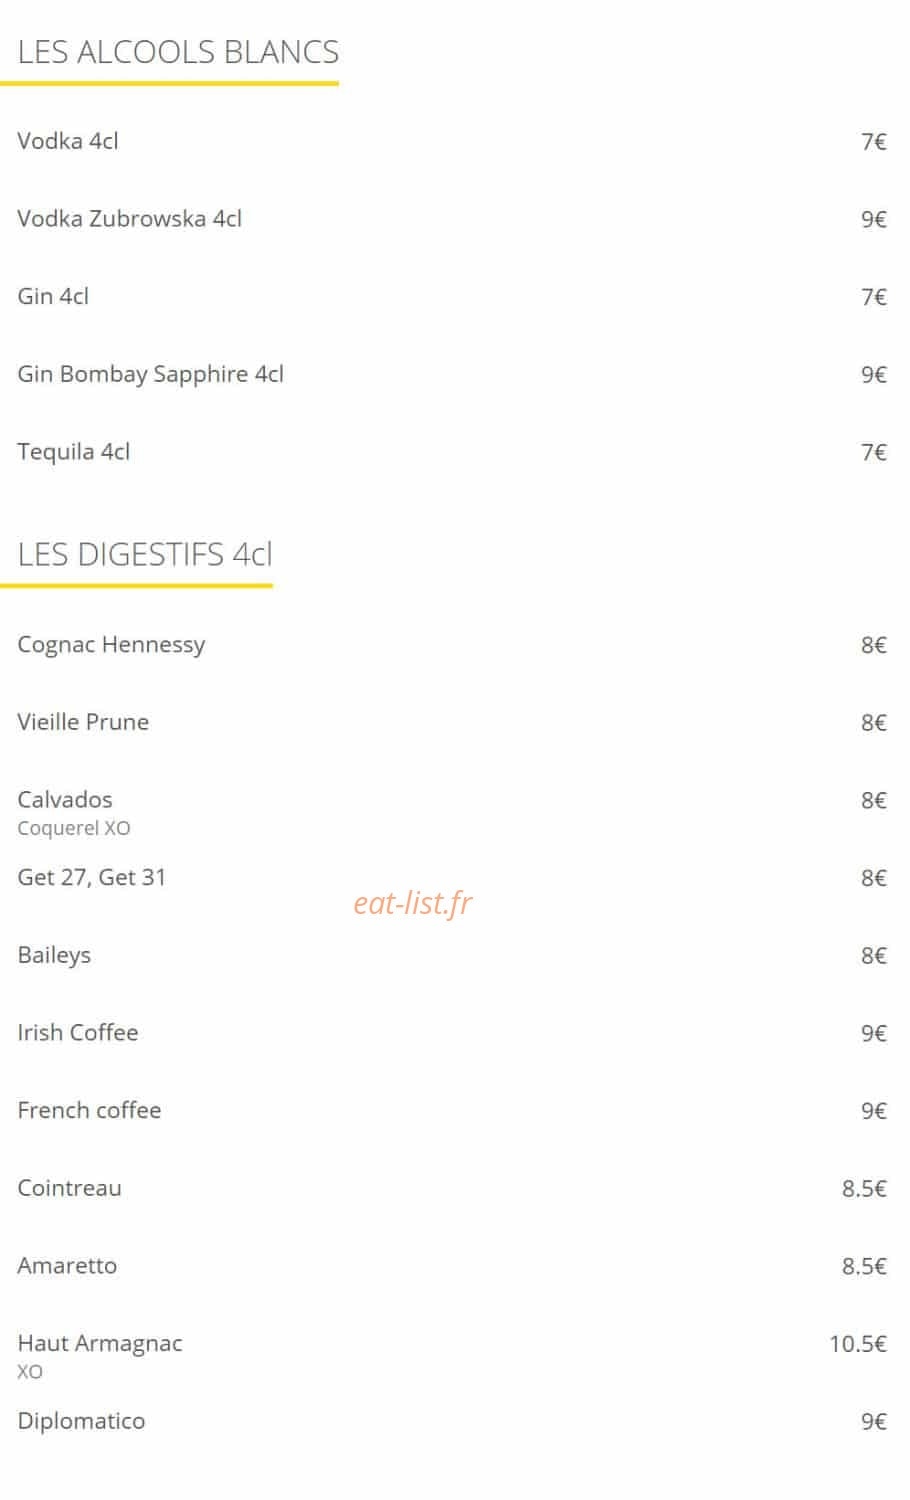
Task: Select the Get 27, Get 31 entry
Action: 91,877
